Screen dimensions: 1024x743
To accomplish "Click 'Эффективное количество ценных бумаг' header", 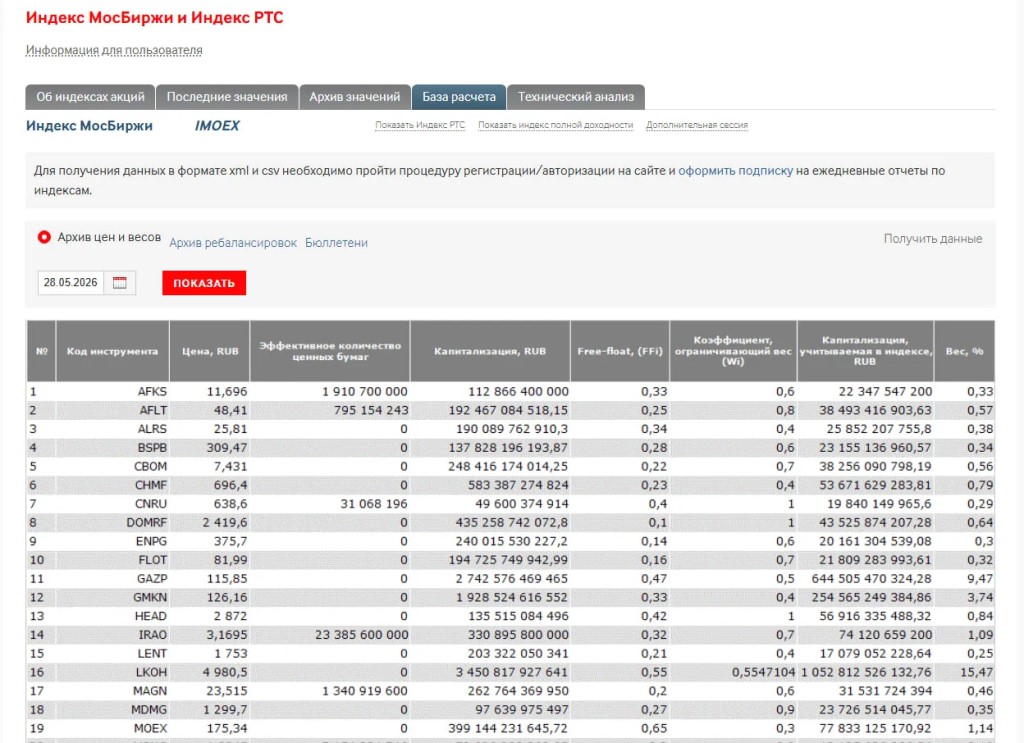I will [x=330, y=351].
